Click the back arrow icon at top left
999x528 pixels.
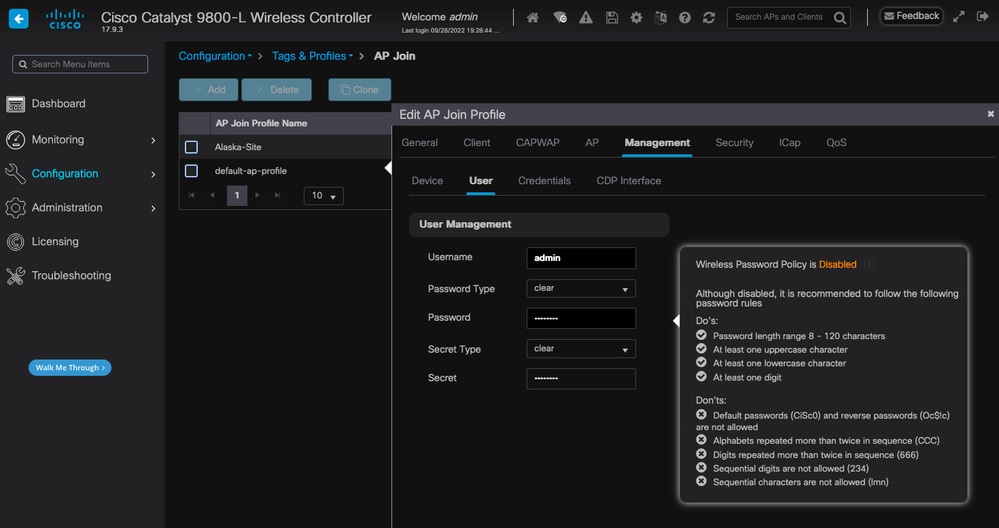tap(18, 19)
